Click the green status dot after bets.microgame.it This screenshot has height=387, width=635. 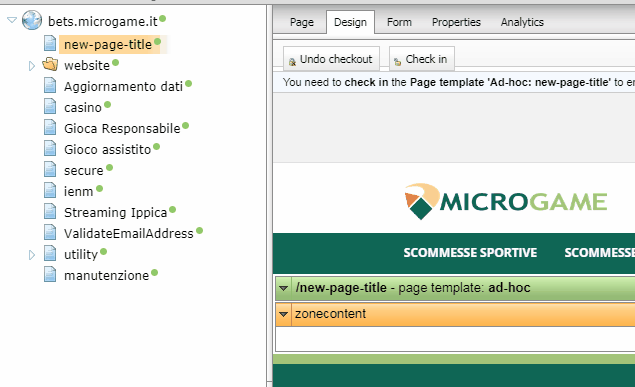pyautogui.click(x=162, y=18)
